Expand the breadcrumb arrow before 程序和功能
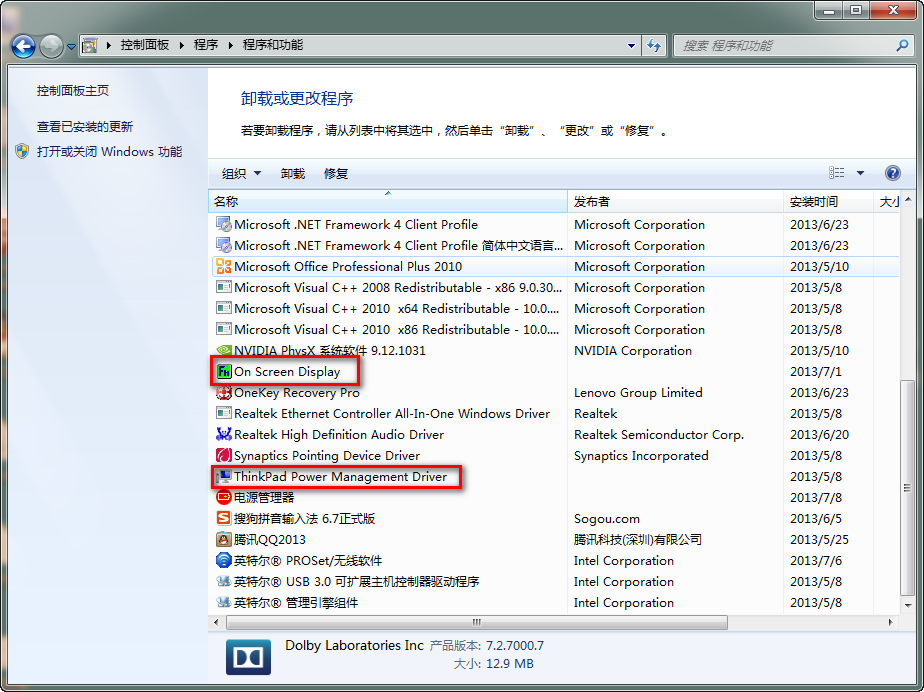Viewport: 924px width, 692px height. (230, 45)
